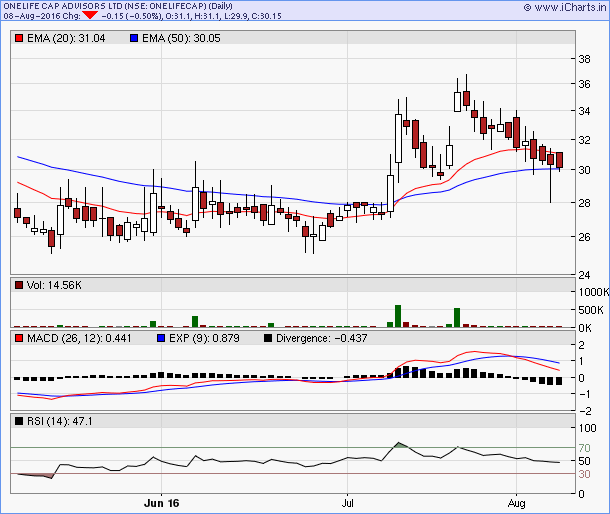Click the 38 price axis label

coord(584,59)
